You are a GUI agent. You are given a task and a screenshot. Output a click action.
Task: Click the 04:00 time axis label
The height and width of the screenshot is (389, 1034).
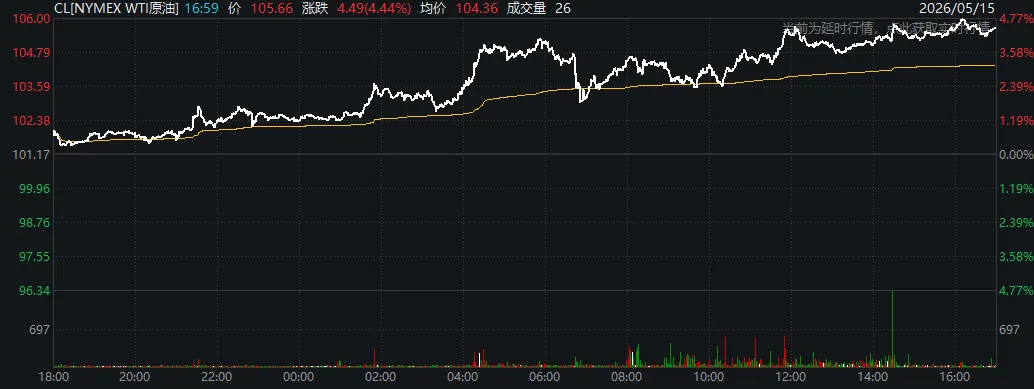(x=462, y=377)
